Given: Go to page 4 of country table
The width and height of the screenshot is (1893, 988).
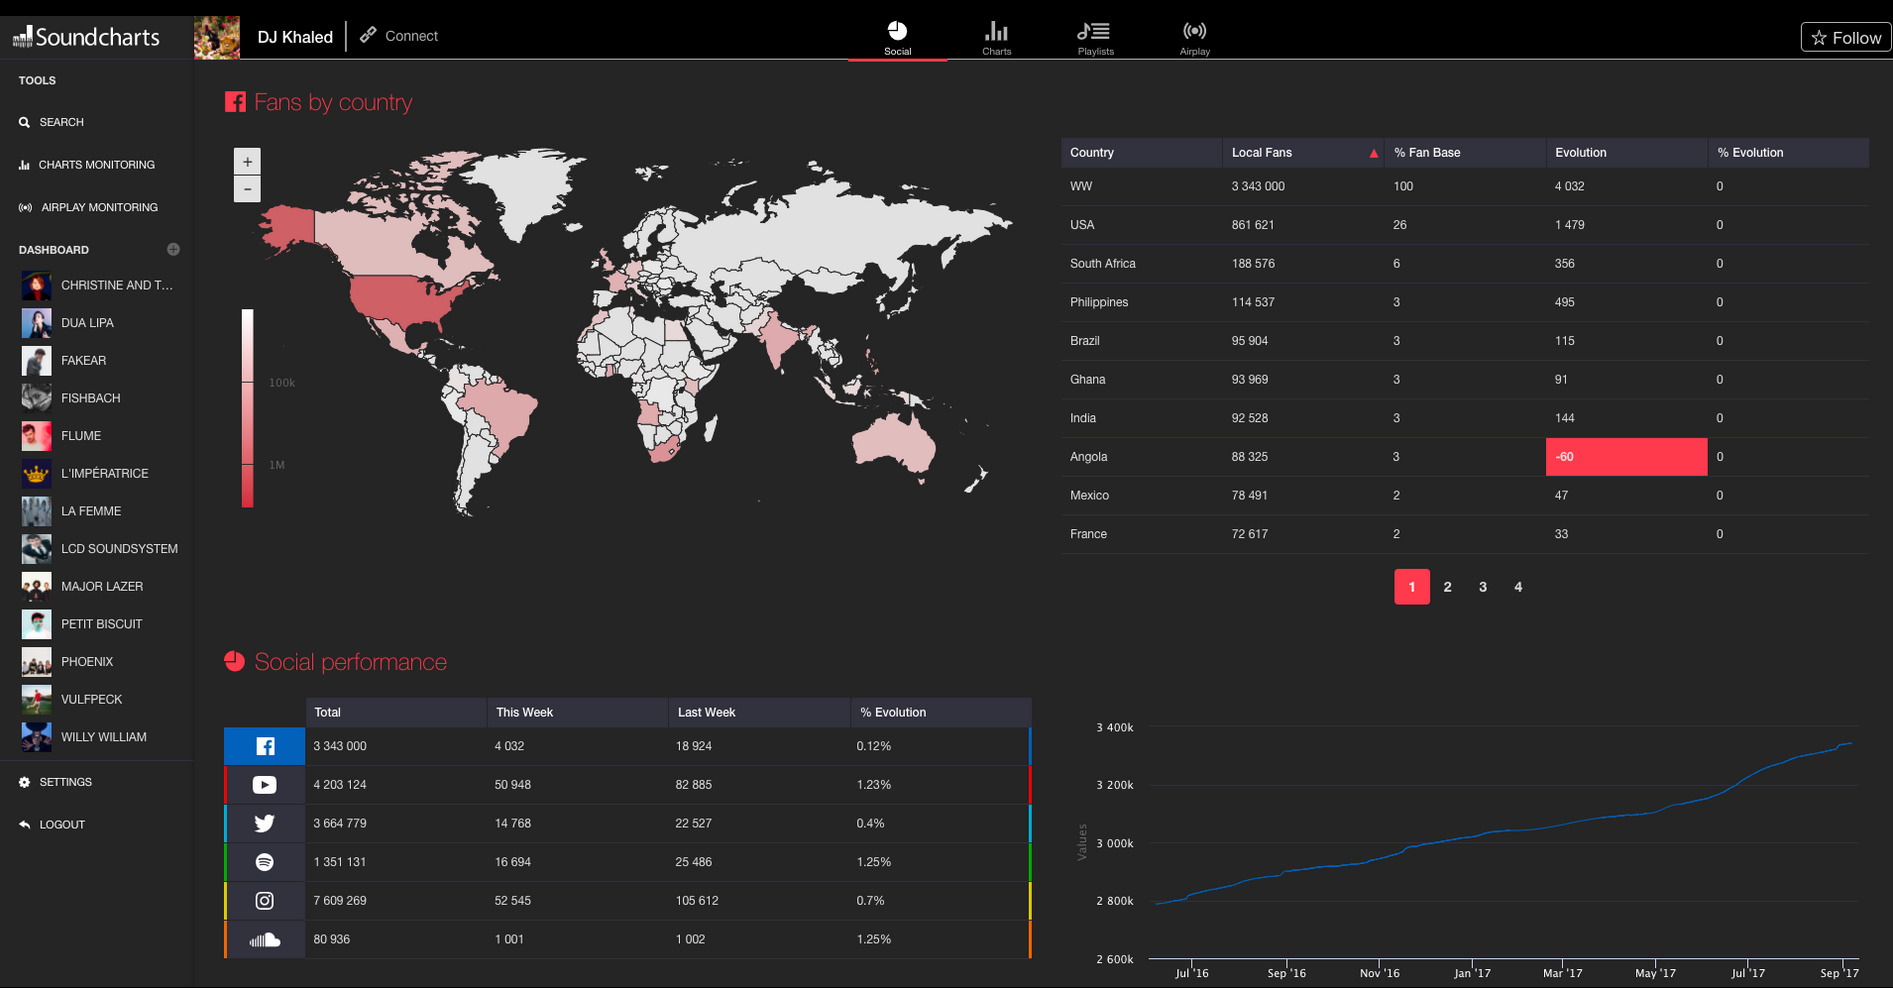Looking at the screenshot, I should coord(1518,587).
